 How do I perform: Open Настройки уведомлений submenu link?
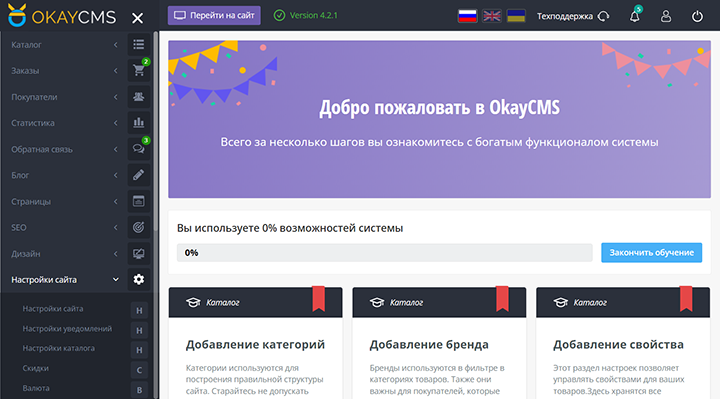coord(67,329)
